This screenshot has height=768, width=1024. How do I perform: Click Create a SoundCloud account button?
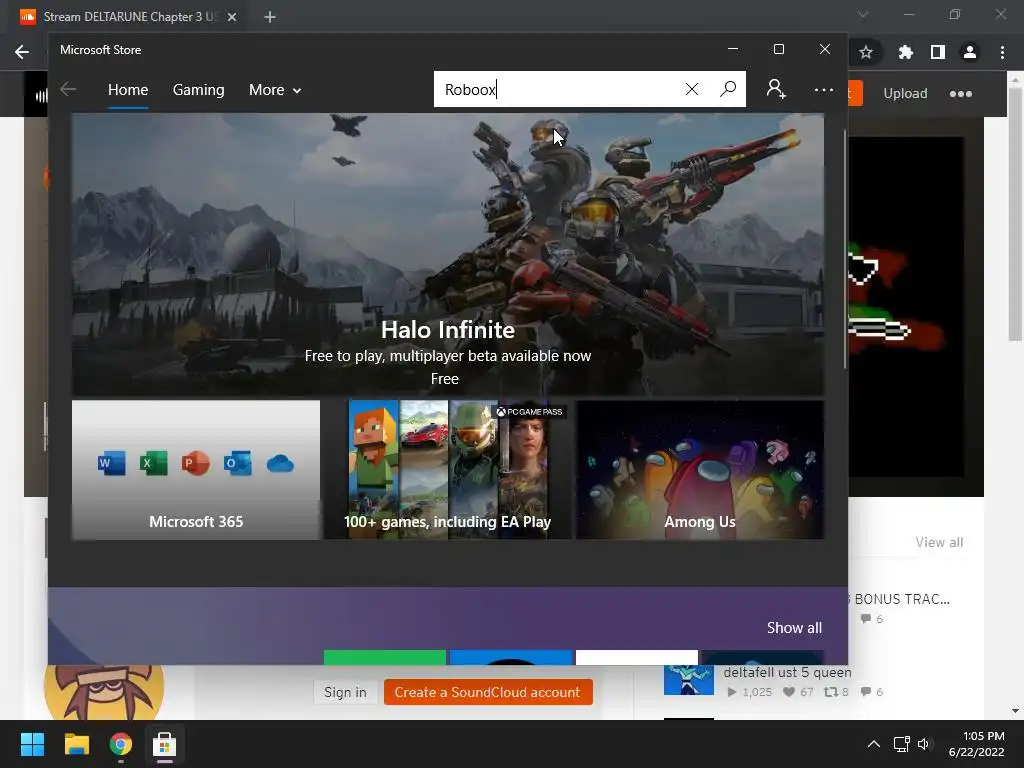coord(488,692)
